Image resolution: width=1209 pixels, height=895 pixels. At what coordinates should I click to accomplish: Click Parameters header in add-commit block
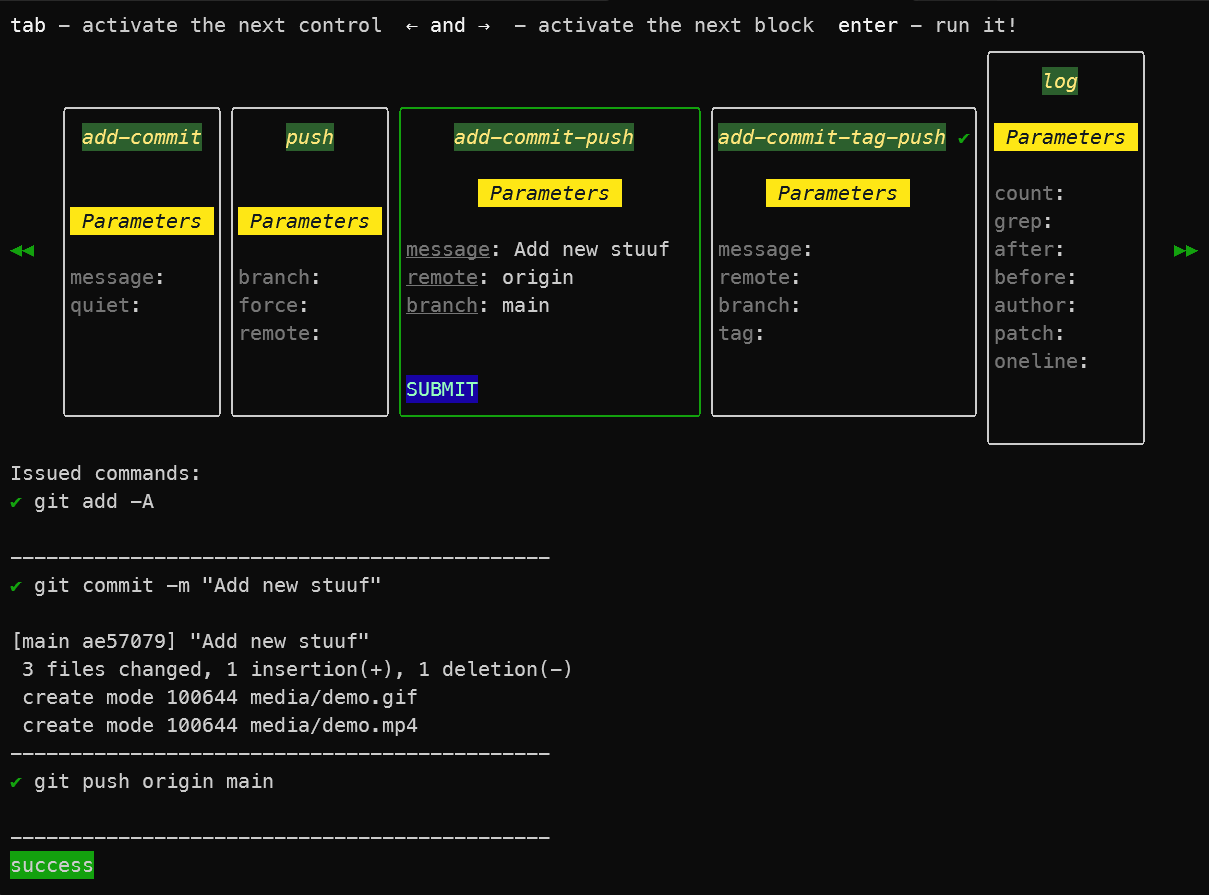[x=142, y=221]
